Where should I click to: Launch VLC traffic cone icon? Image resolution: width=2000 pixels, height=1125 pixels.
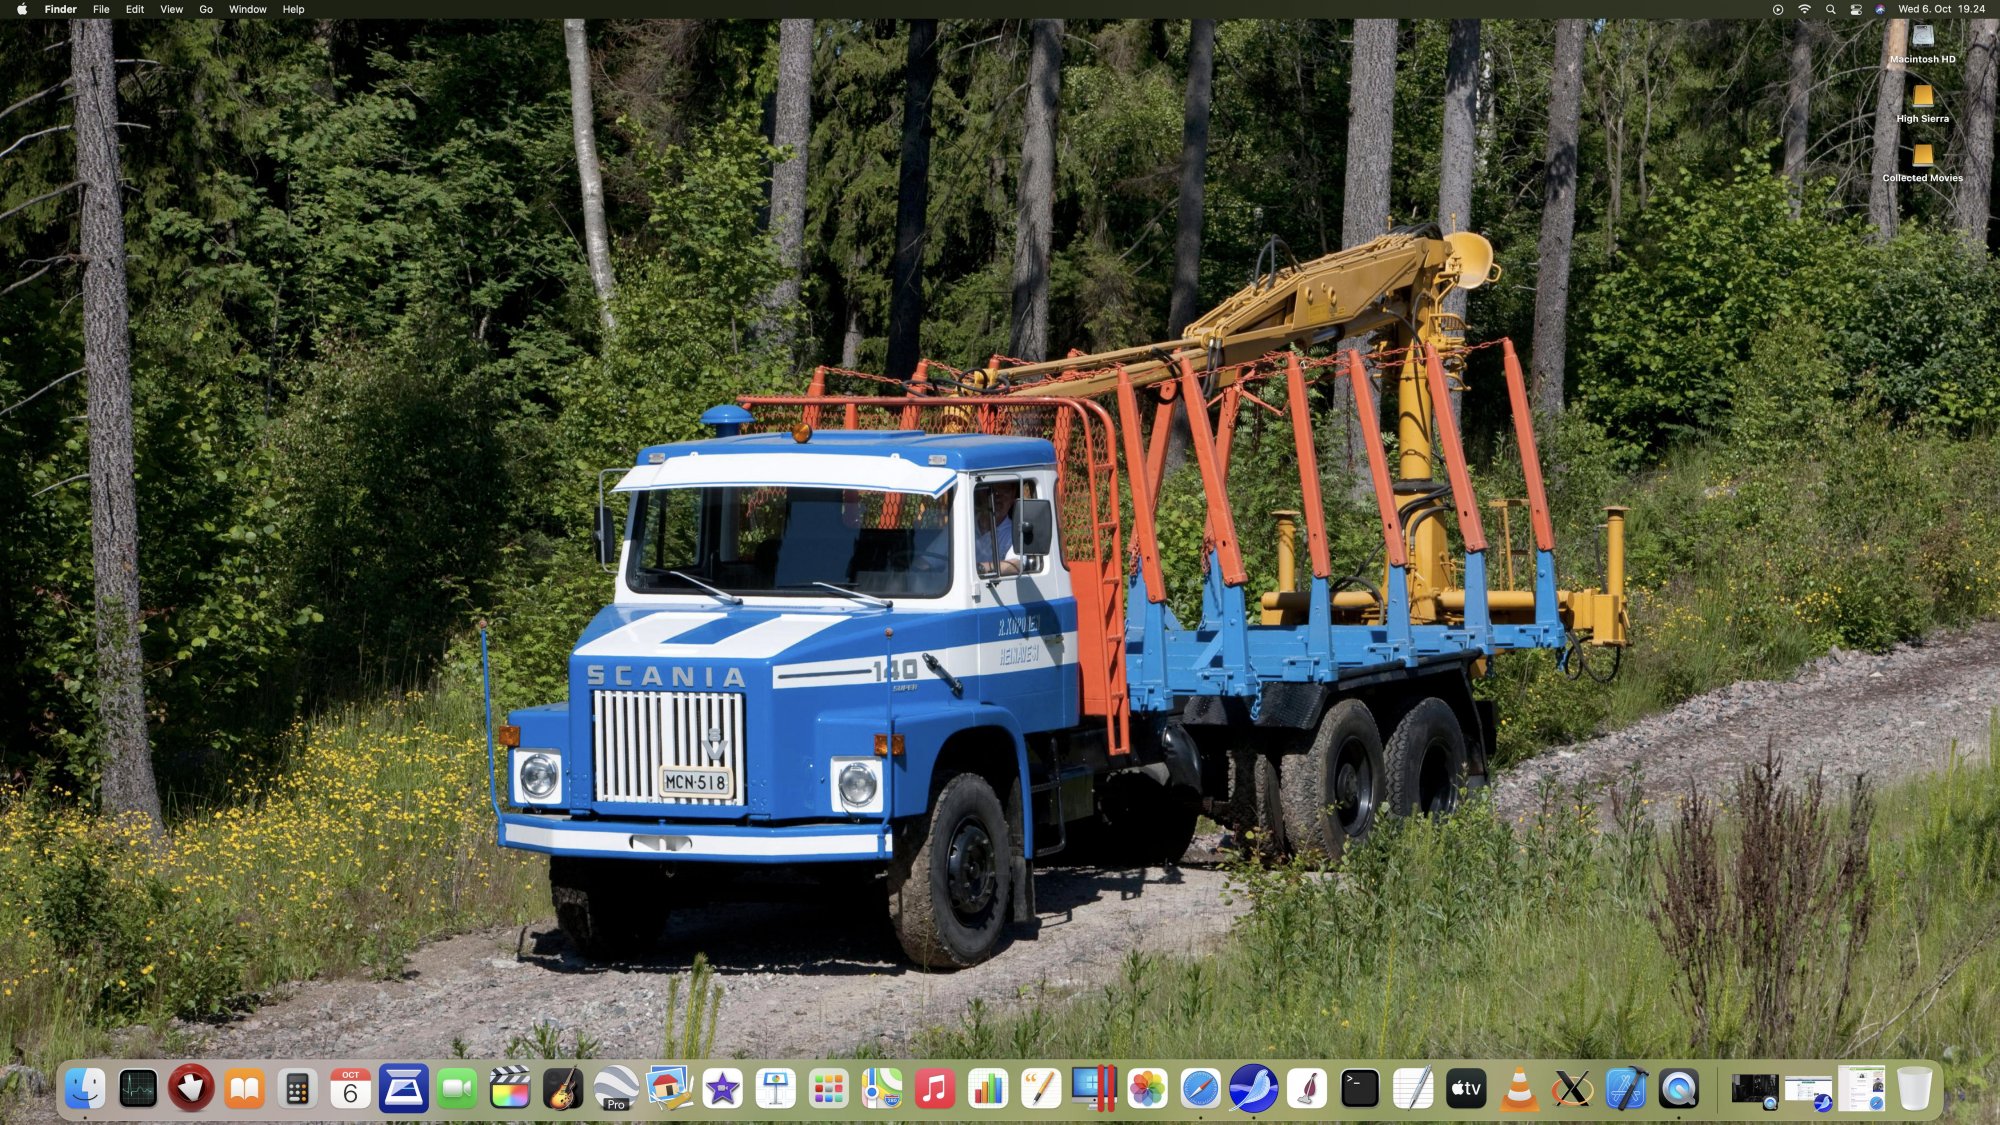pos(1519,1089)
